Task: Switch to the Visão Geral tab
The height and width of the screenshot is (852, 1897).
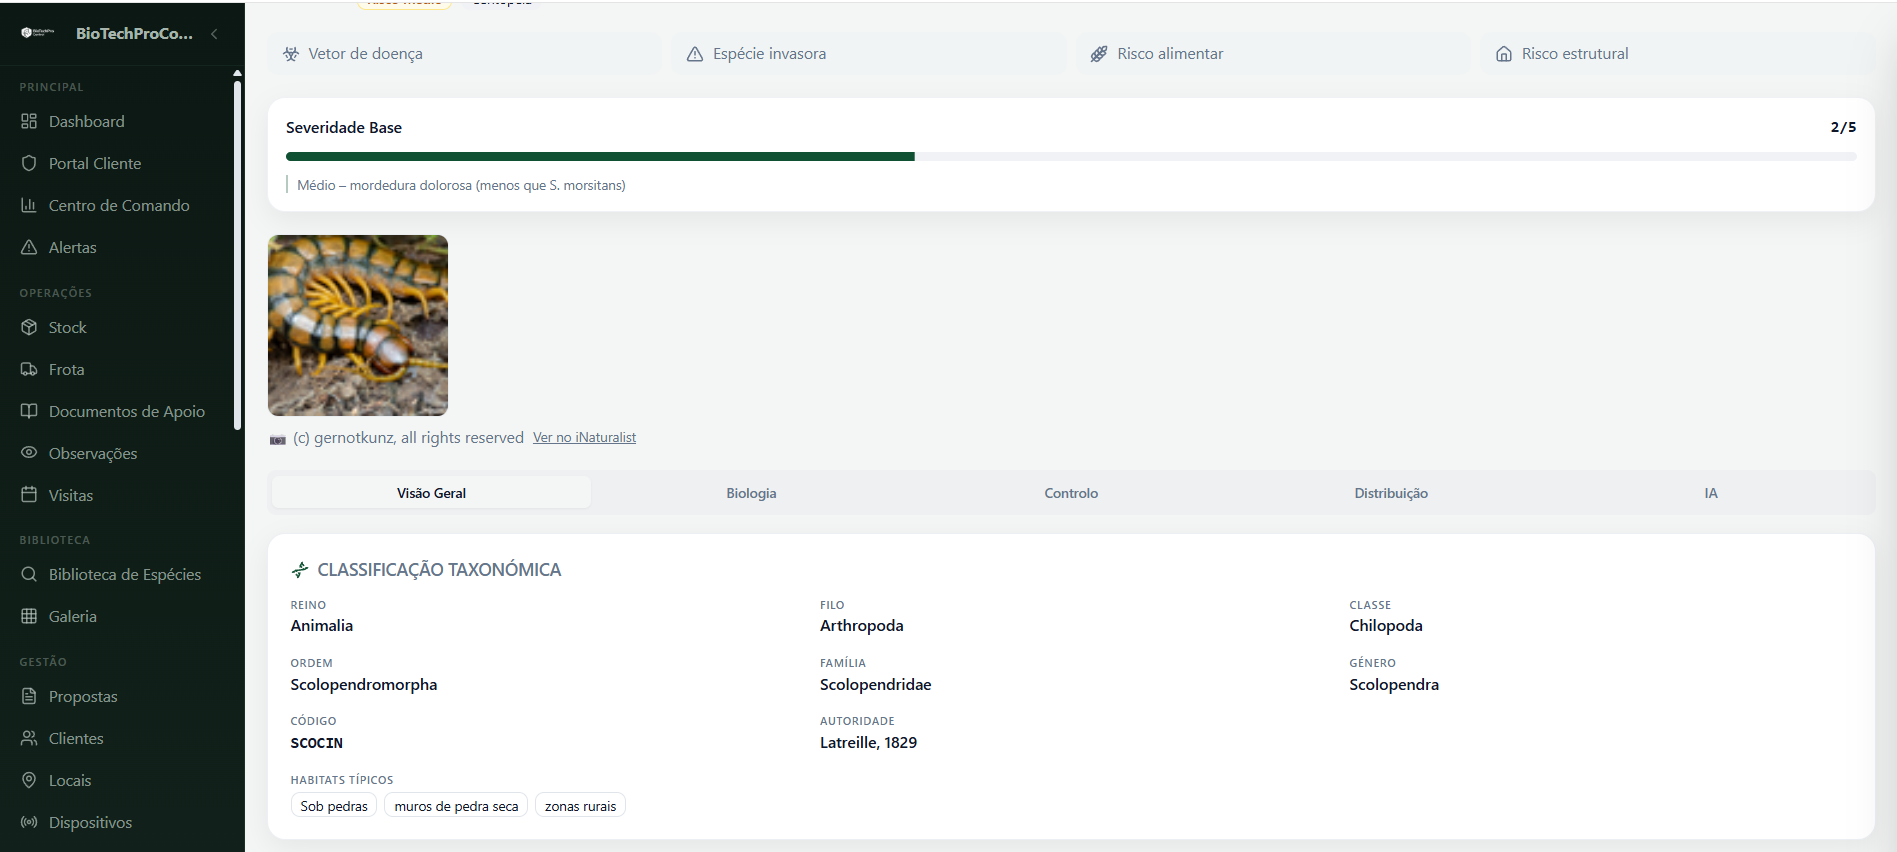Action: (x=431, y=493)
